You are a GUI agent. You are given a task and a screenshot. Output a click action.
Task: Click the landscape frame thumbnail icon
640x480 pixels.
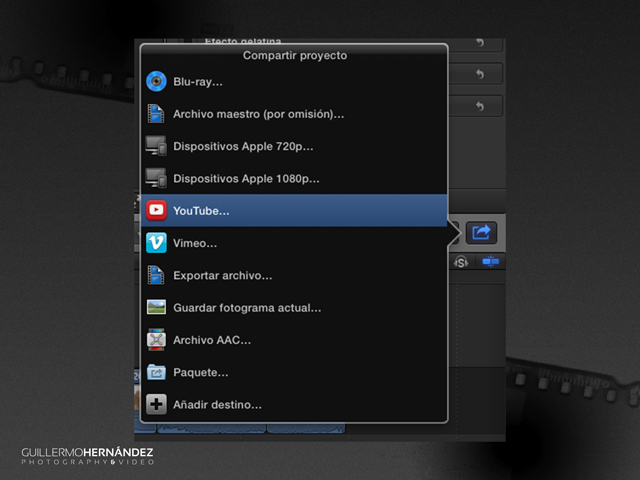click(156, 307)
